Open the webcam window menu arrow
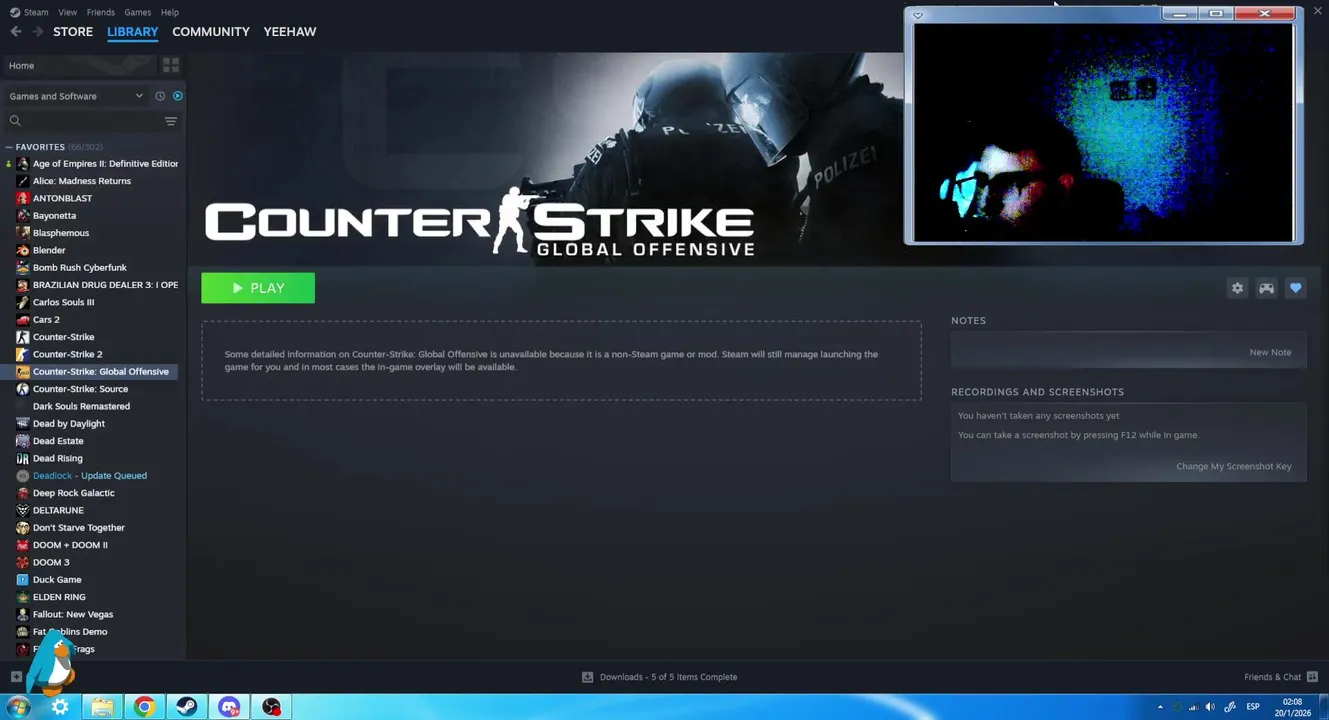 (918, 15)
